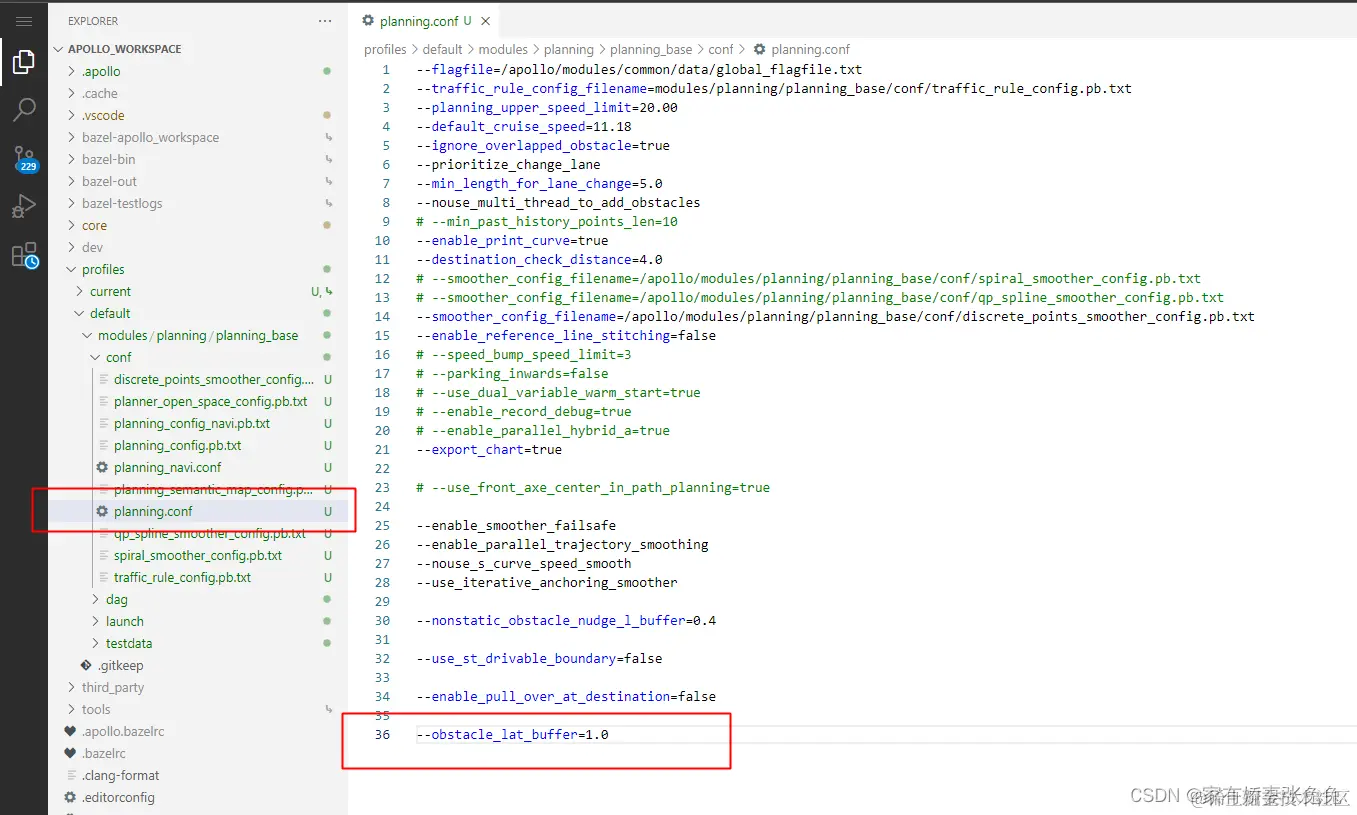Open planner_open_space_config.pb.txt file
This screenshot has width=1357, height=815.
click(x=211, y=401)
